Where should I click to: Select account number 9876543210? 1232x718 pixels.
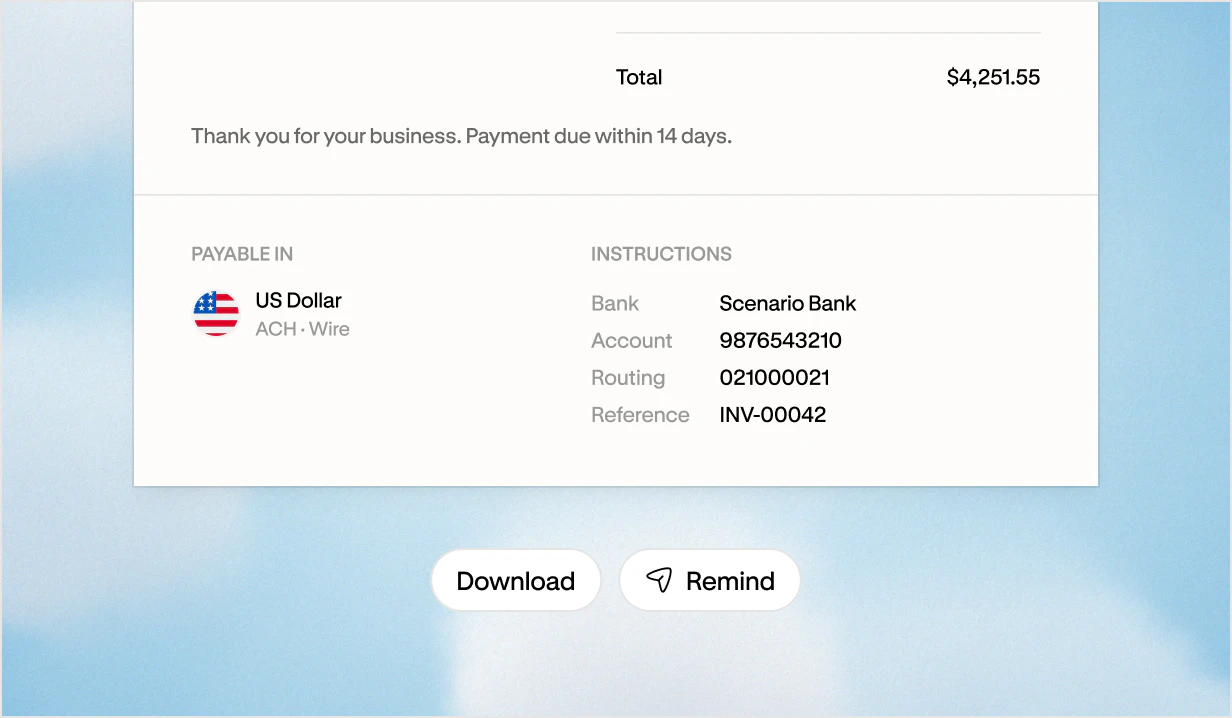780,341
